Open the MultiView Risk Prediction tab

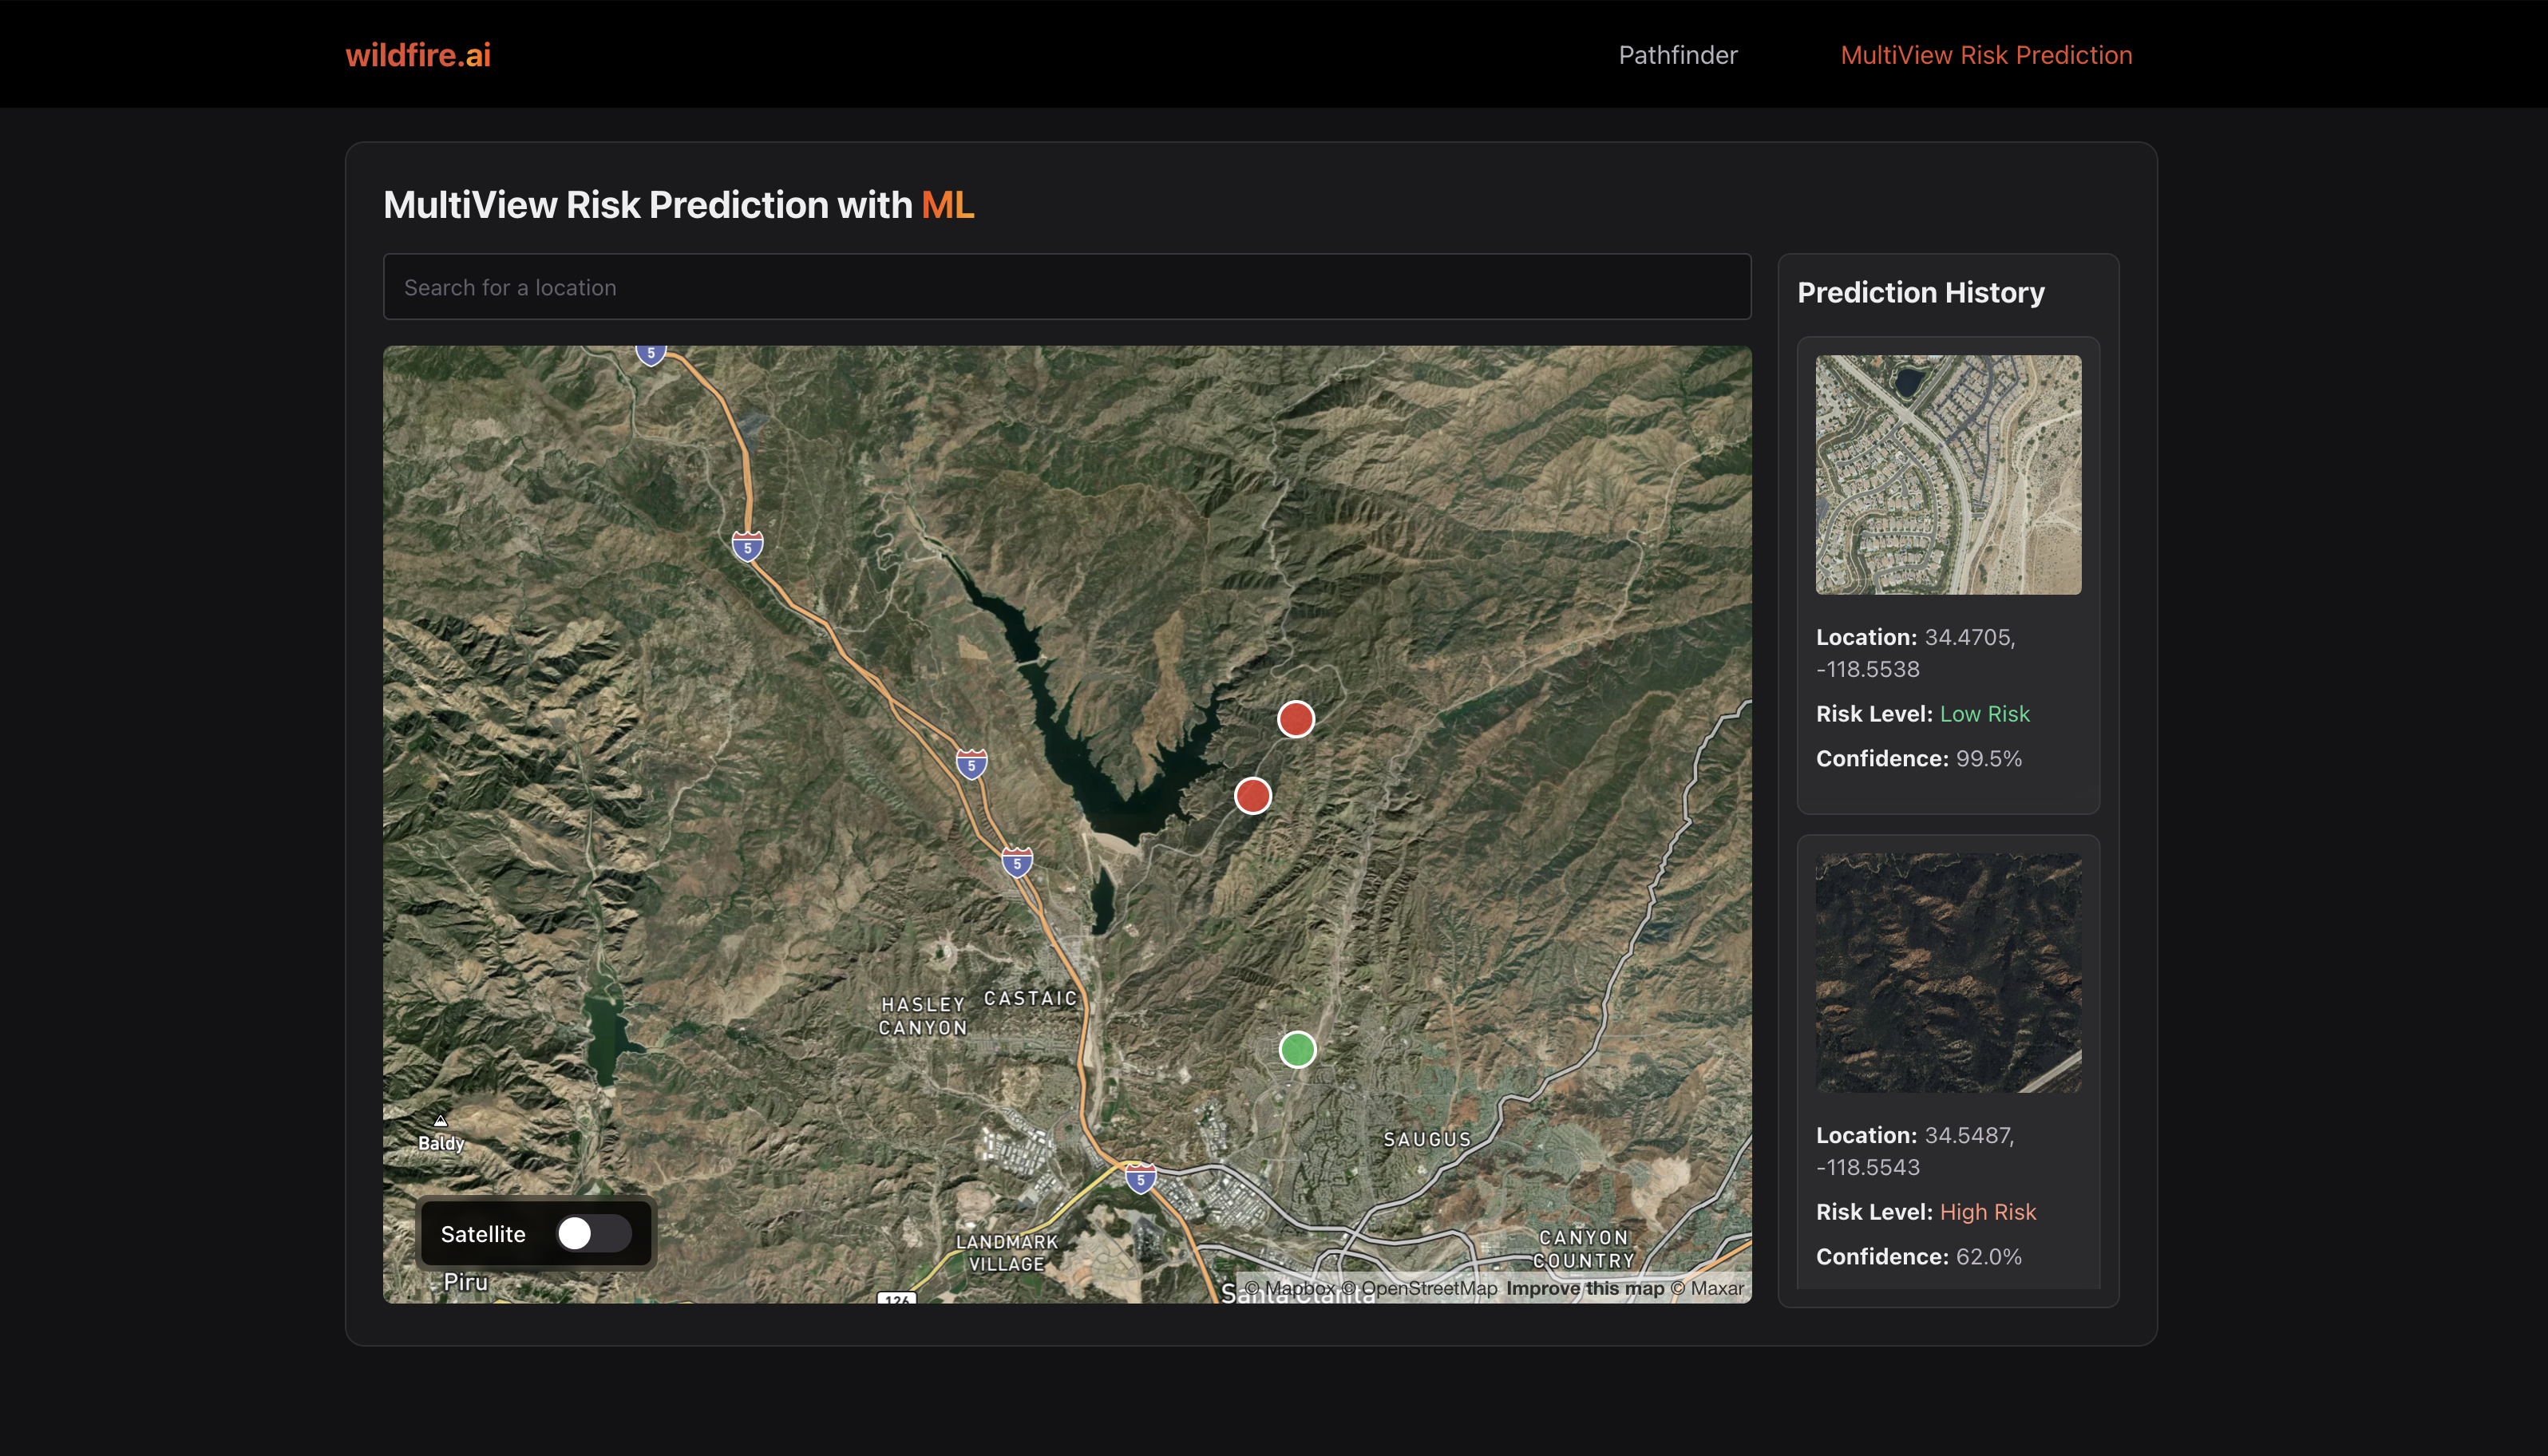[x=1985, y=55]
